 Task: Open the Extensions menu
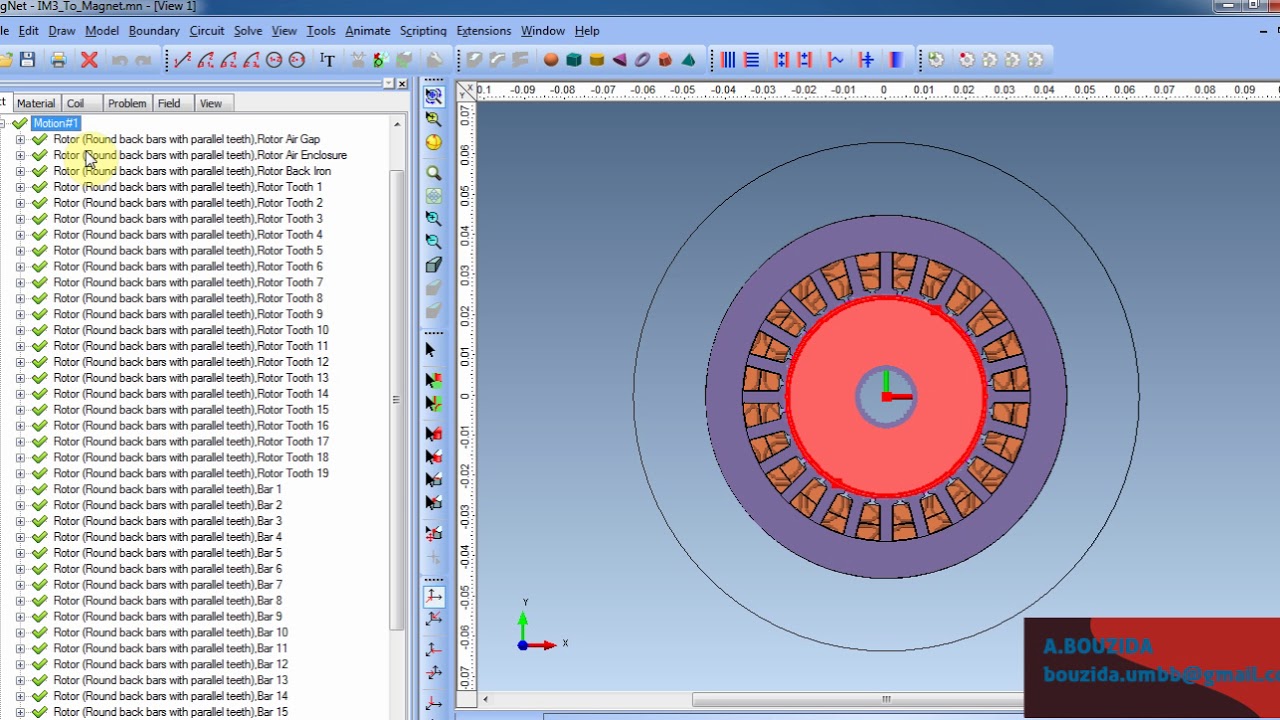pyautogui.click(x=483, y=31)
